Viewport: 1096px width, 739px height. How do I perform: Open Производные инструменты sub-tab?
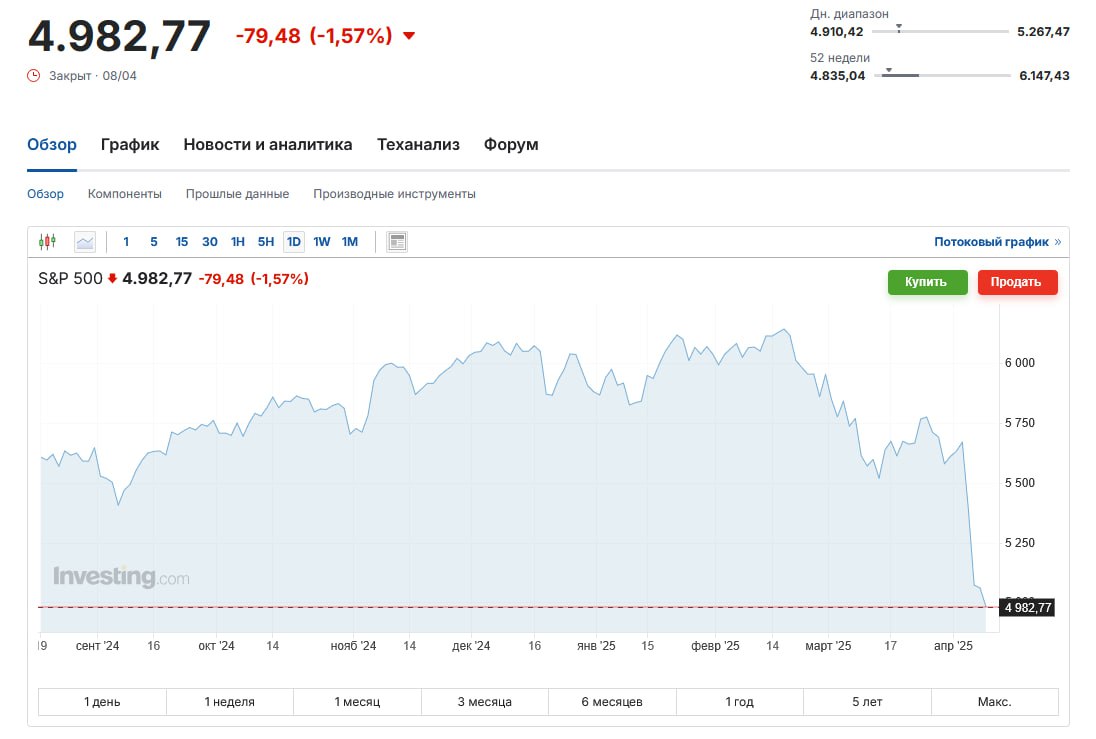coord(394,194)
